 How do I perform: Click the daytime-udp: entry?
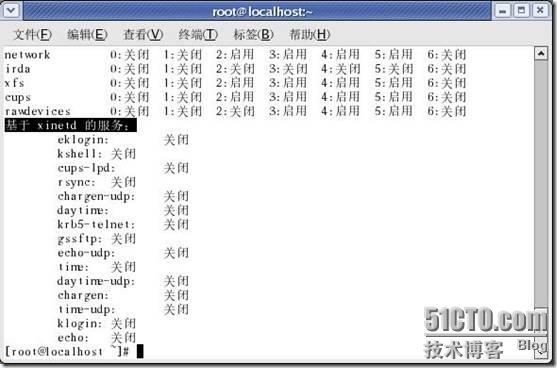tap(96, 282)
